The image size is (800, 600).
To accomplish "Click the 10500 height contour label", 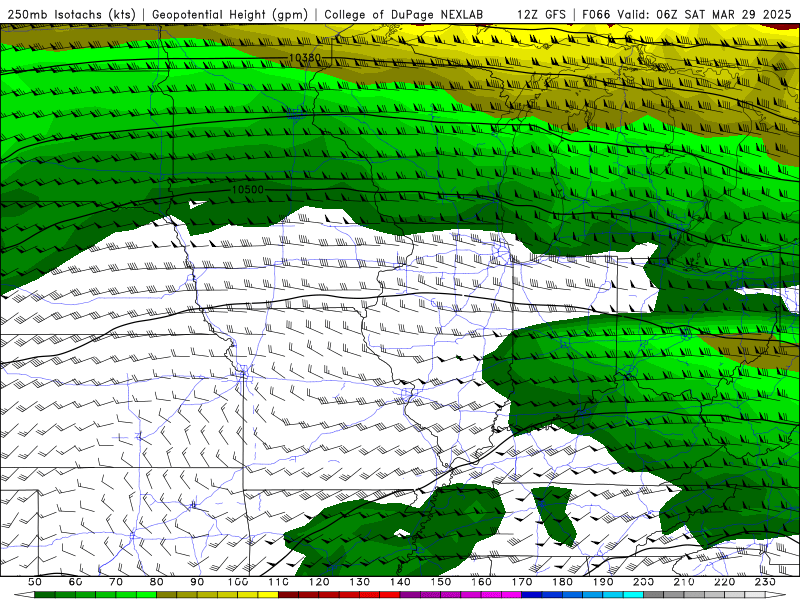I will 248,190.
